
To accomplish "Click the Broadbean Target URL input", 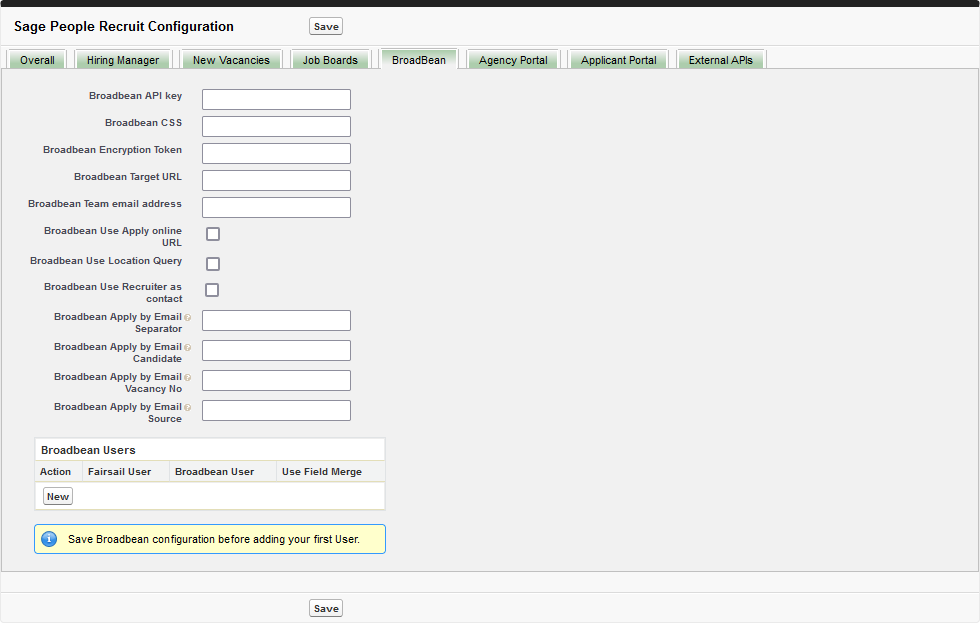I will point(276,180).
